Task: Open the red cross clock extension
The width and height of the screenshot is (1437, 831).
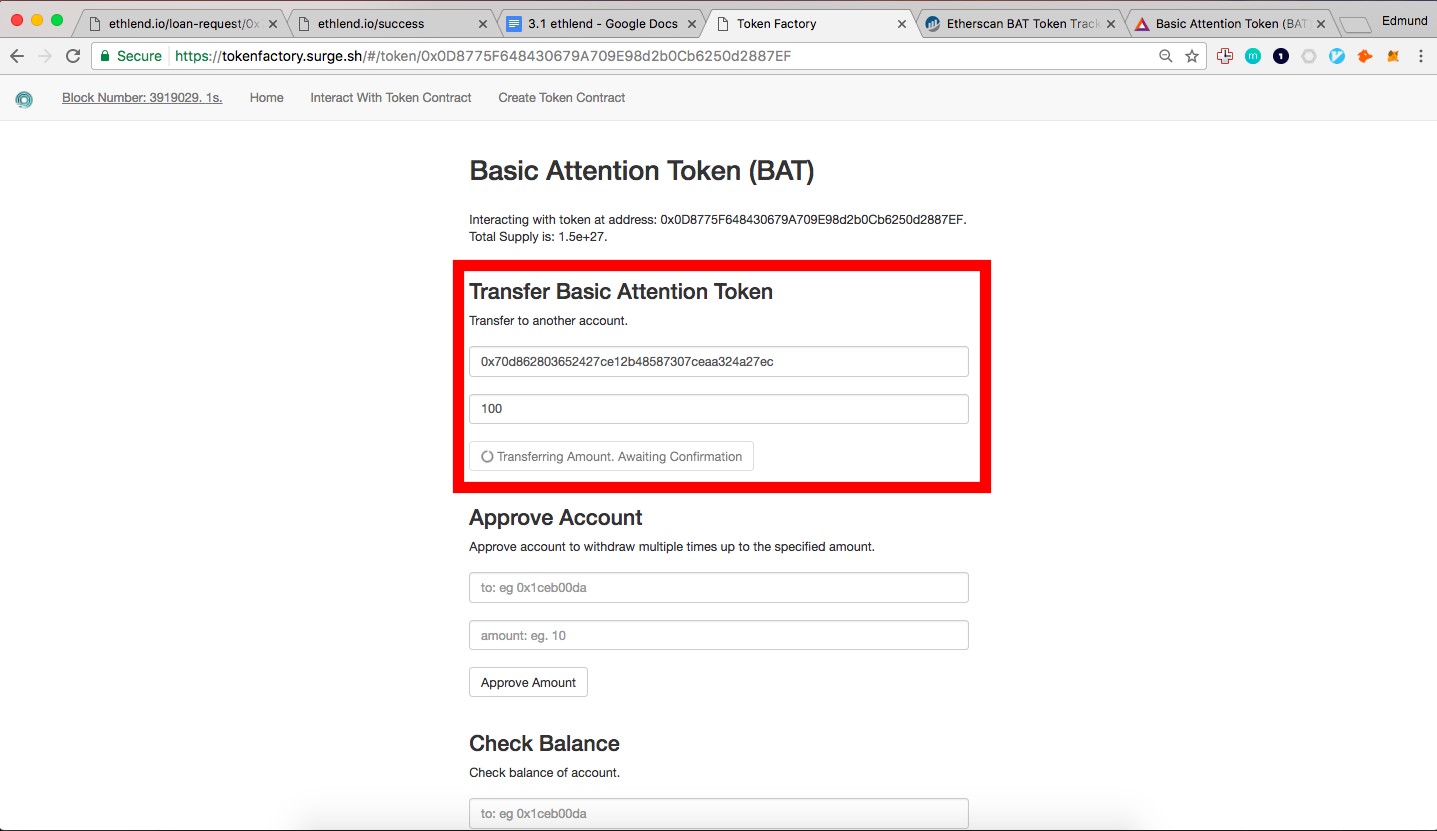Action: [1225, 56]
